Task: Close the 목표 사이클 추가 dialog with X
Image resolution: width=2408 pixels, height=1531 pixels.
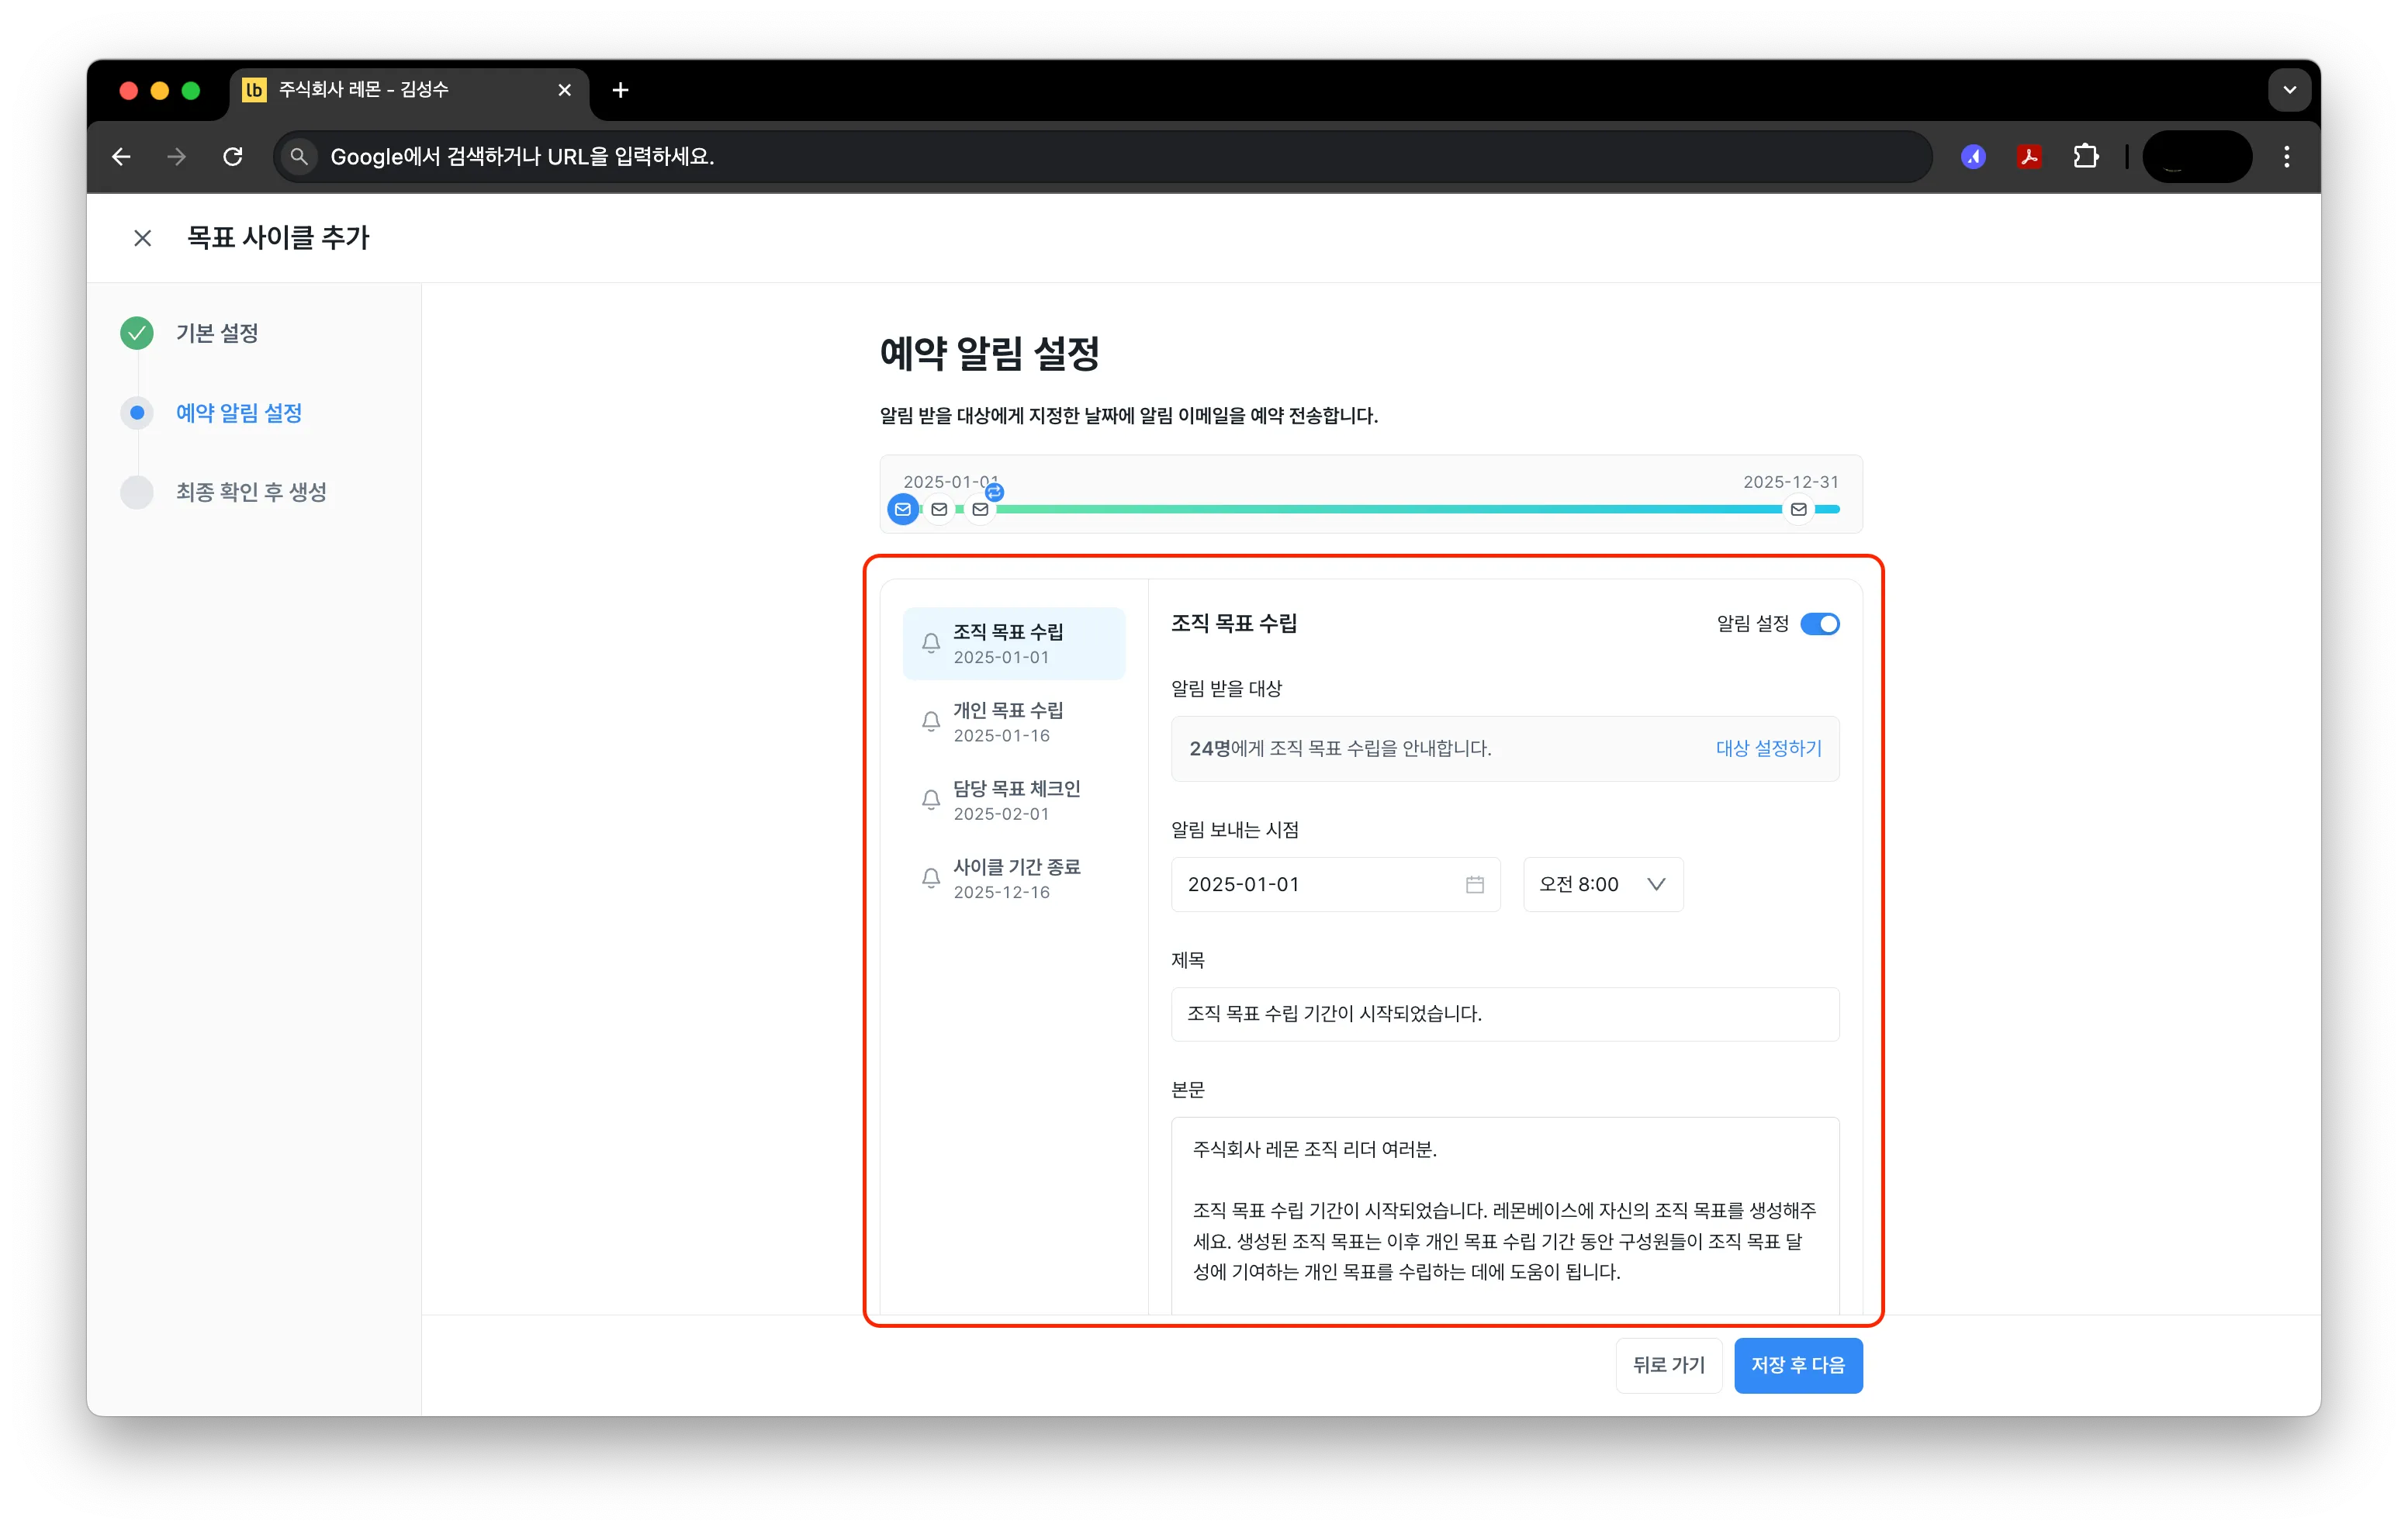Action: (142, 238)
